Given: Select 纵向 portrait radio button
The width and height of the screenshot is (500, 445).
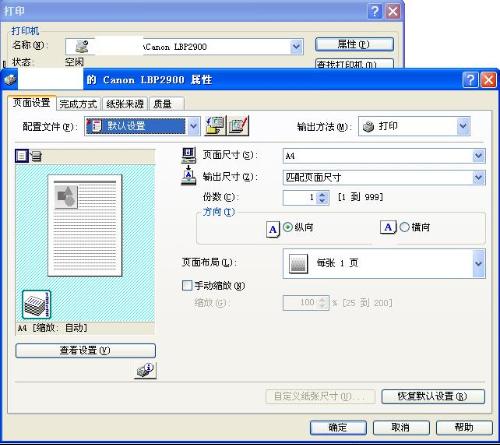Looking at the screenshot, I should pos(288,227).
